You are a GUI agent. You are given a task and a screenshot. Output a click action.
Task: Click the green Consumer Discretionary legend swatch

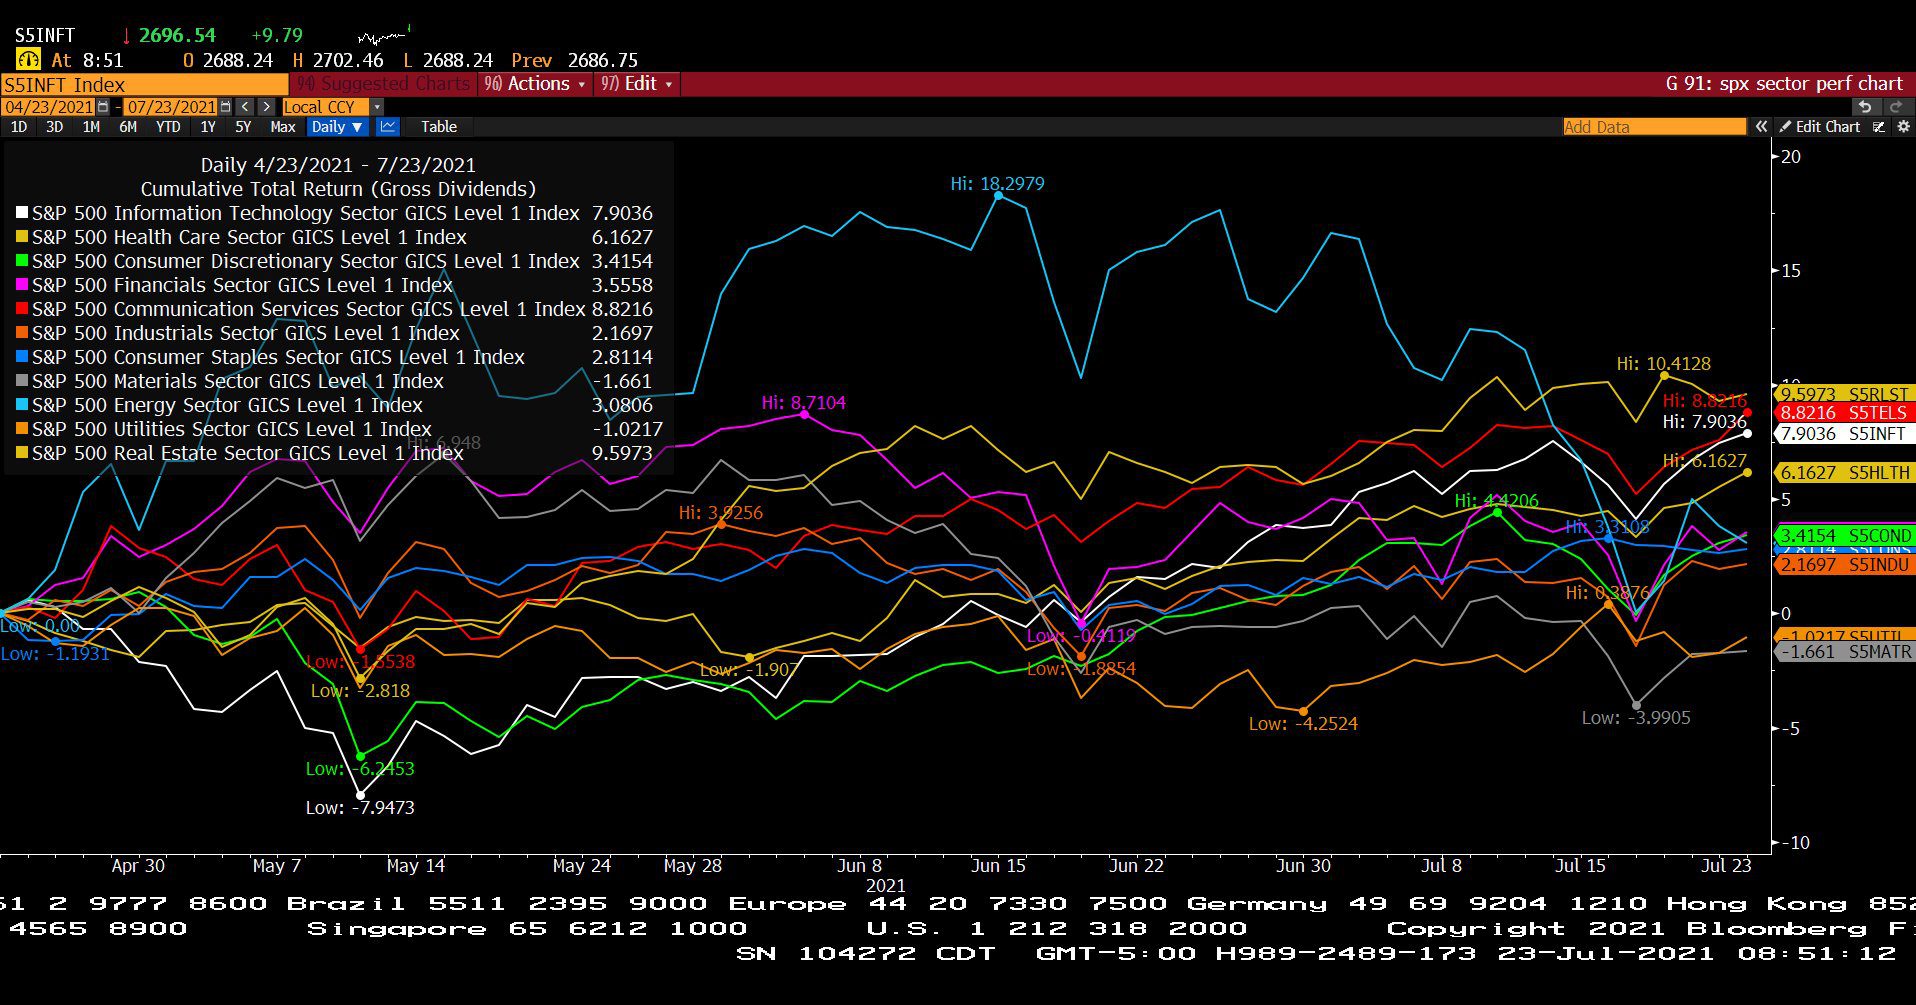click(x=22, y=261)
